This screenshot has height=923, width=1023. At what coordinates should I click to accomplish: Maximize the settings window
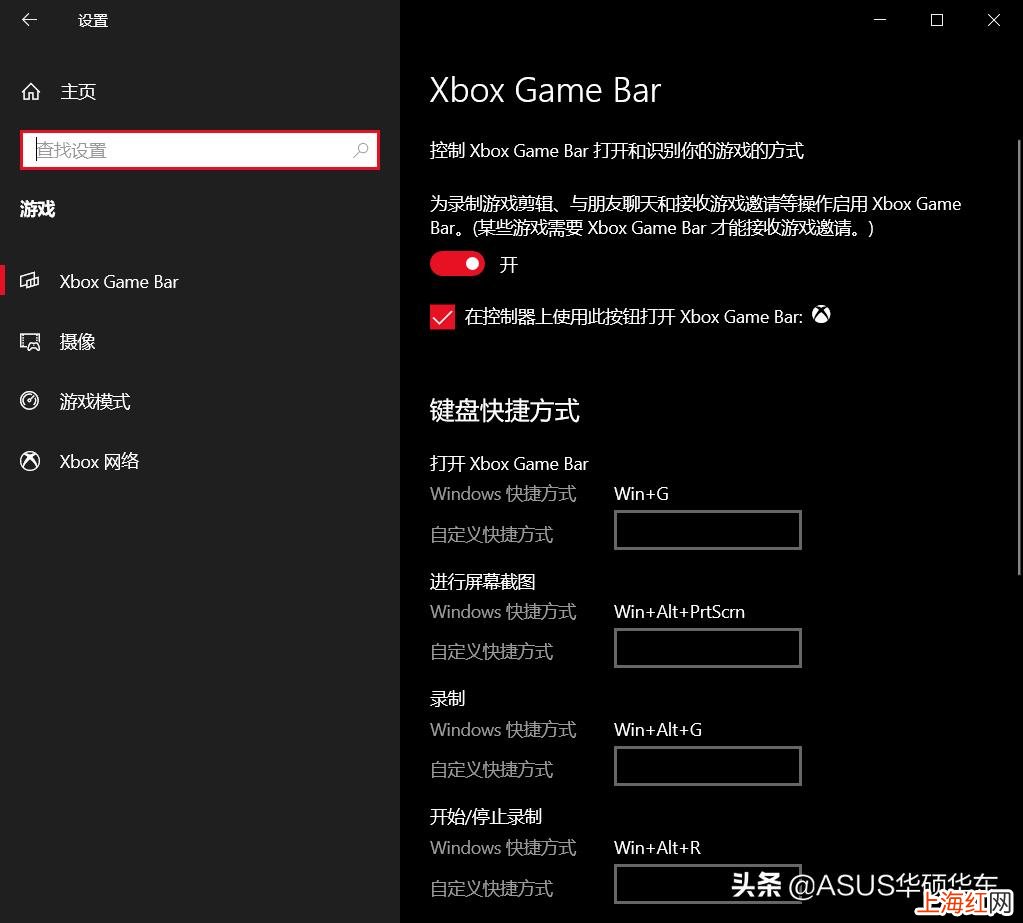(x=936, y=20)
